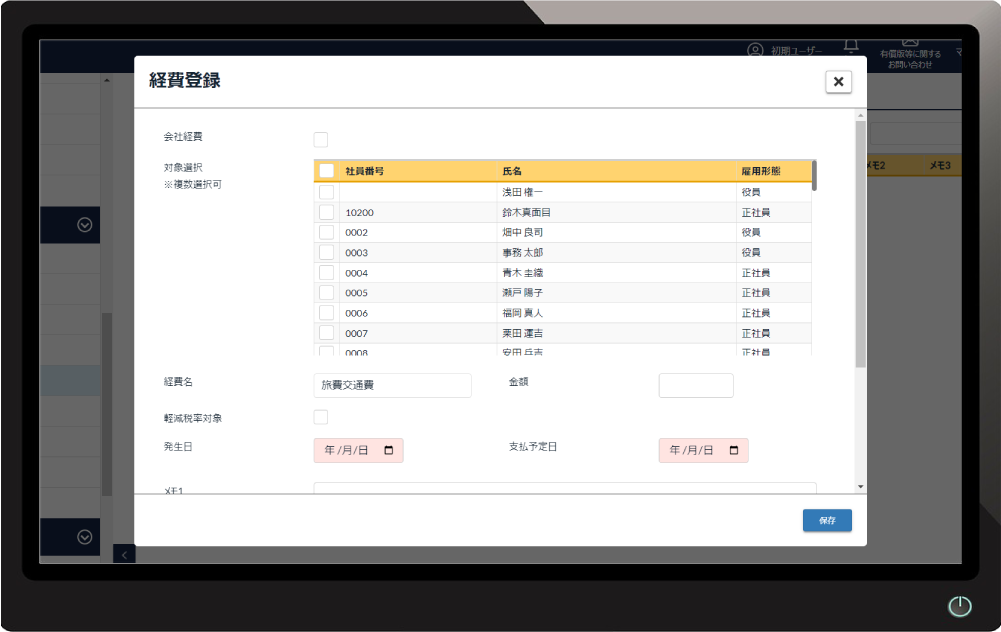Select the checkbox for 青木 圭織
Viewport: 1001px width, 632px height.
click(x=326, y=272)
